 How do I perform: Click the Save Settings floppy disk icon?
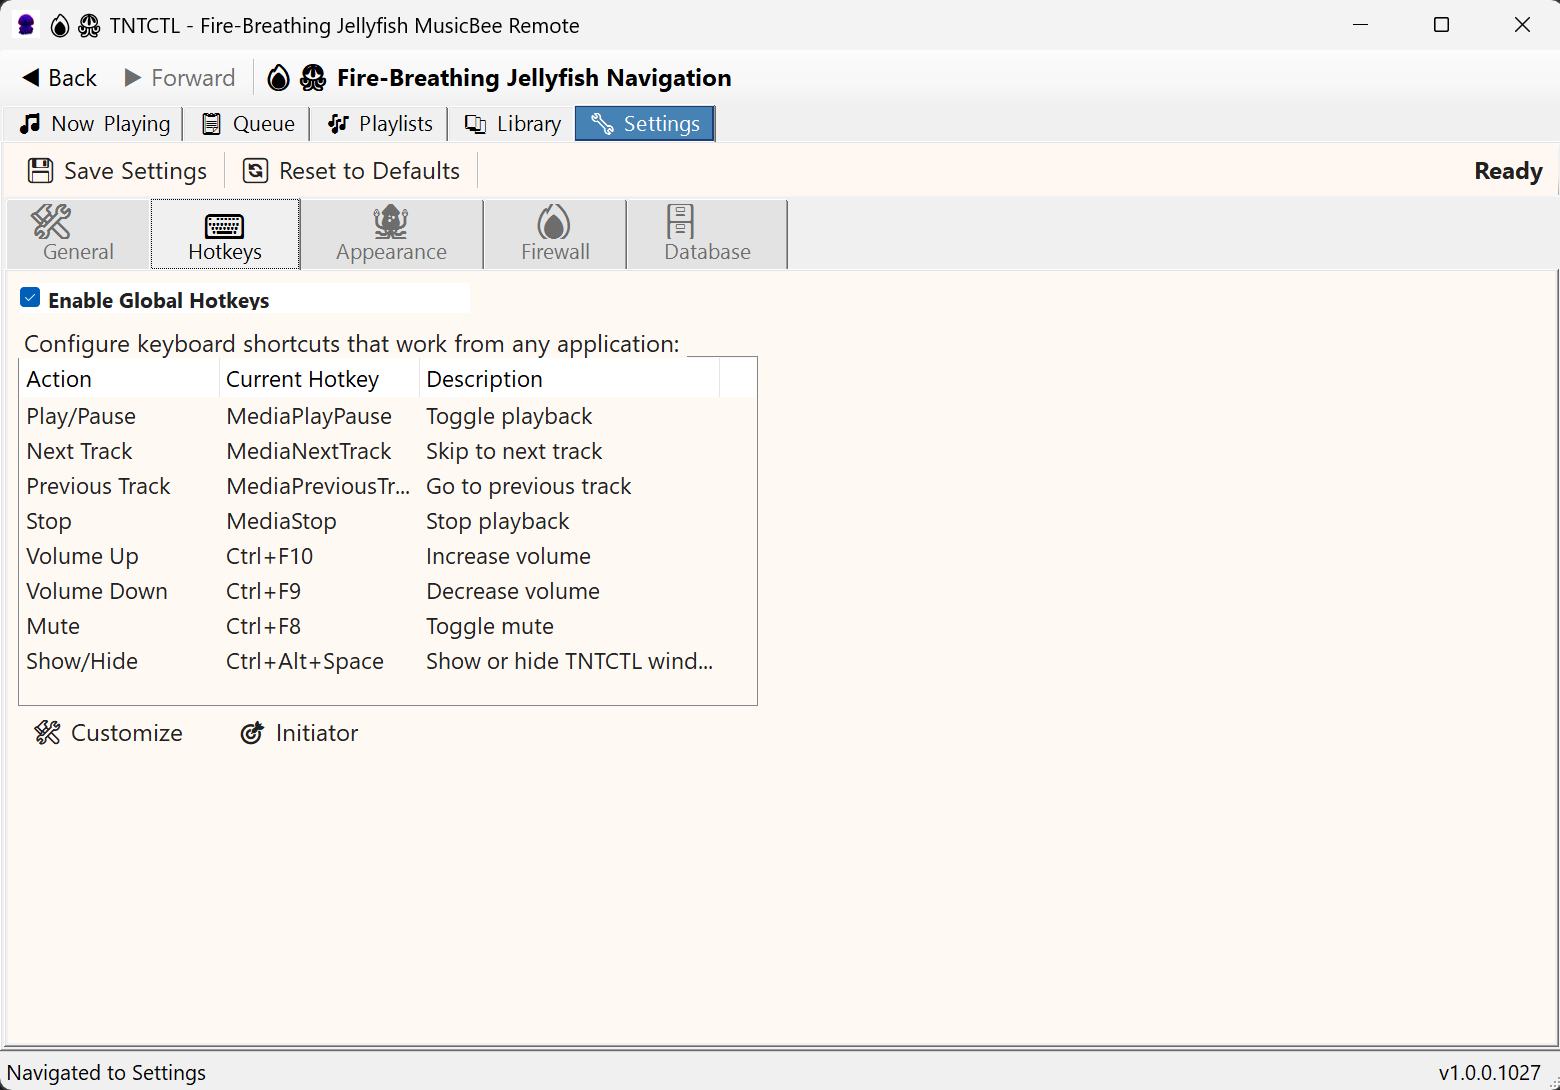(40, 170)
